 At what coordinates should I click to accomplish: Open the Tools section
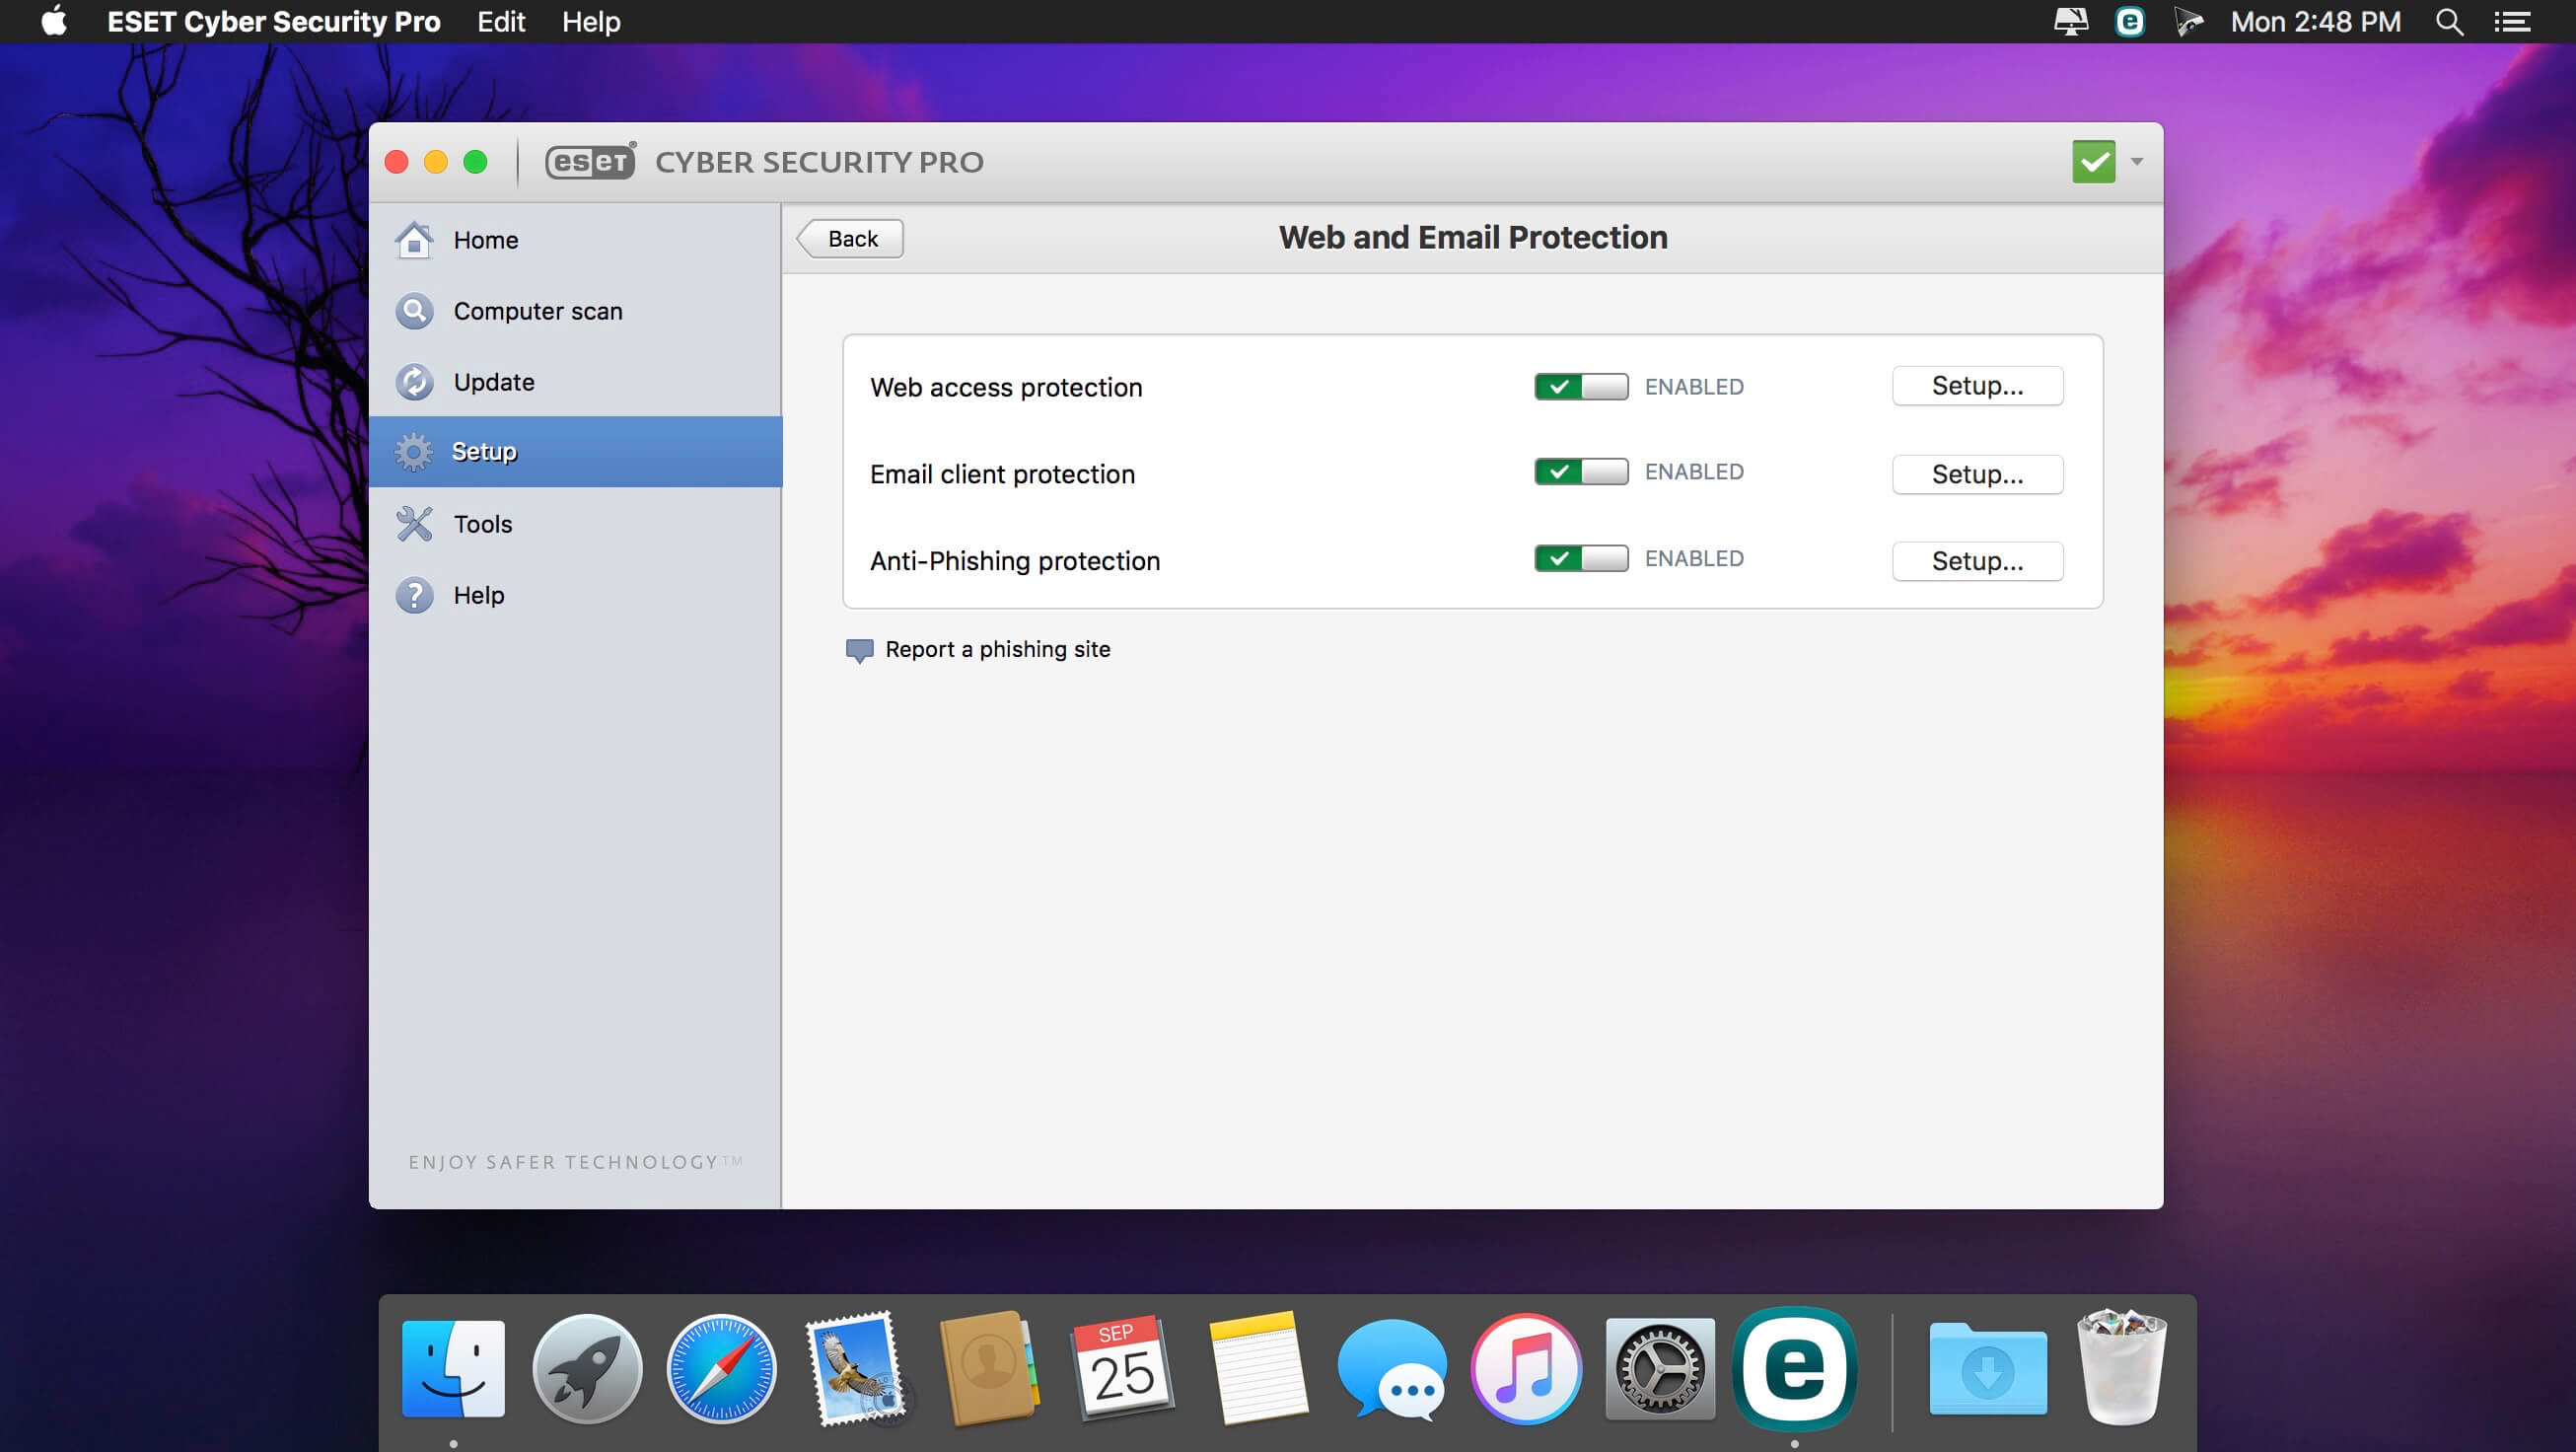pos(575,524)
